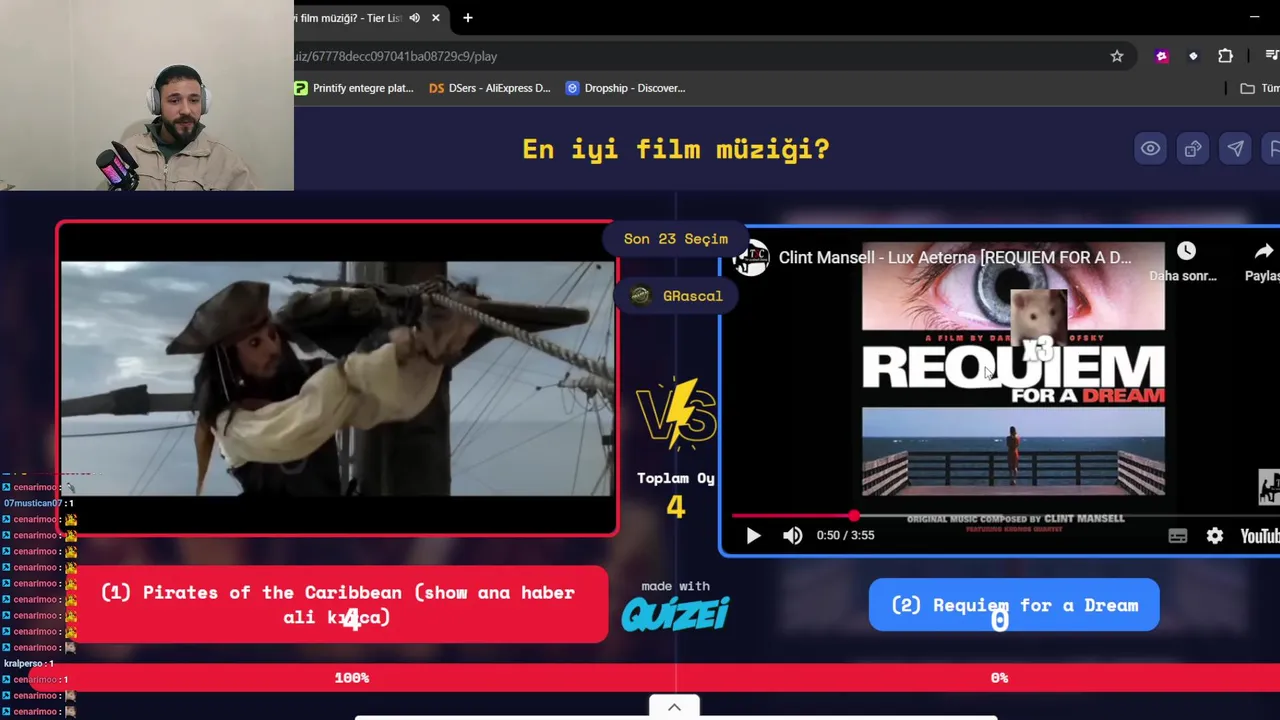Open the Printify entegre plat... bookmark
The image size is (1280, 720).
(354, 88)
